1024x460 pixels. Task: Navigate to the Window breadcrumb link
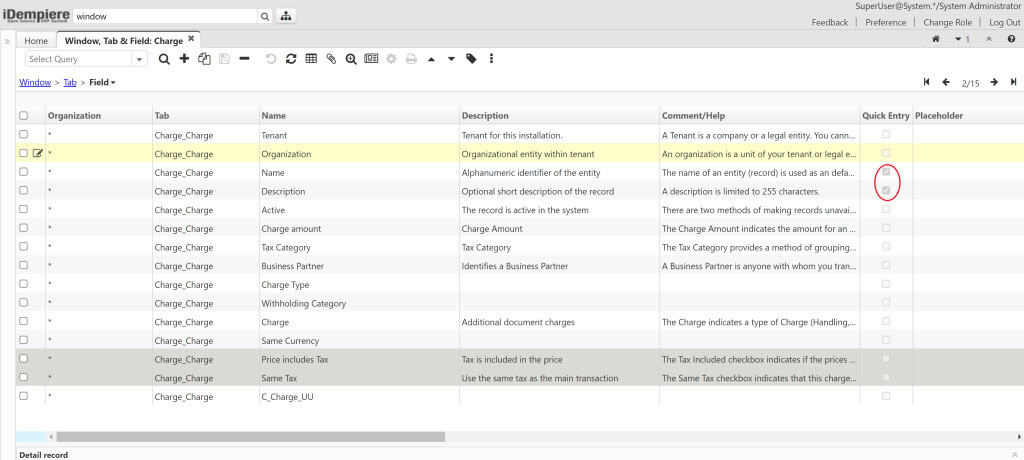[x=35, y=82]
